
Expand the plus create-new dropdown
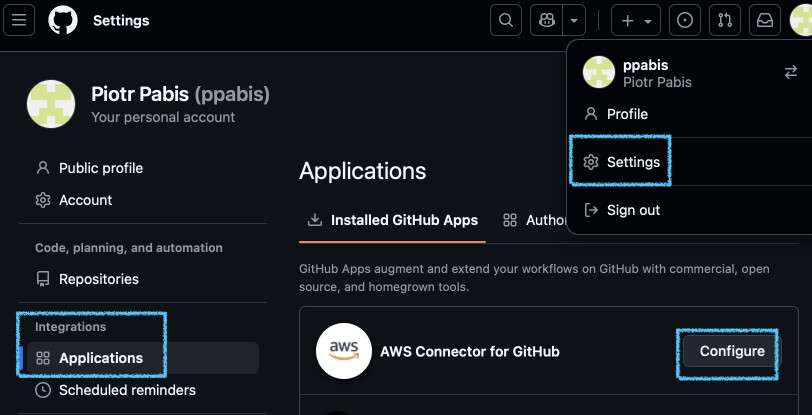[x=637, y=20]
